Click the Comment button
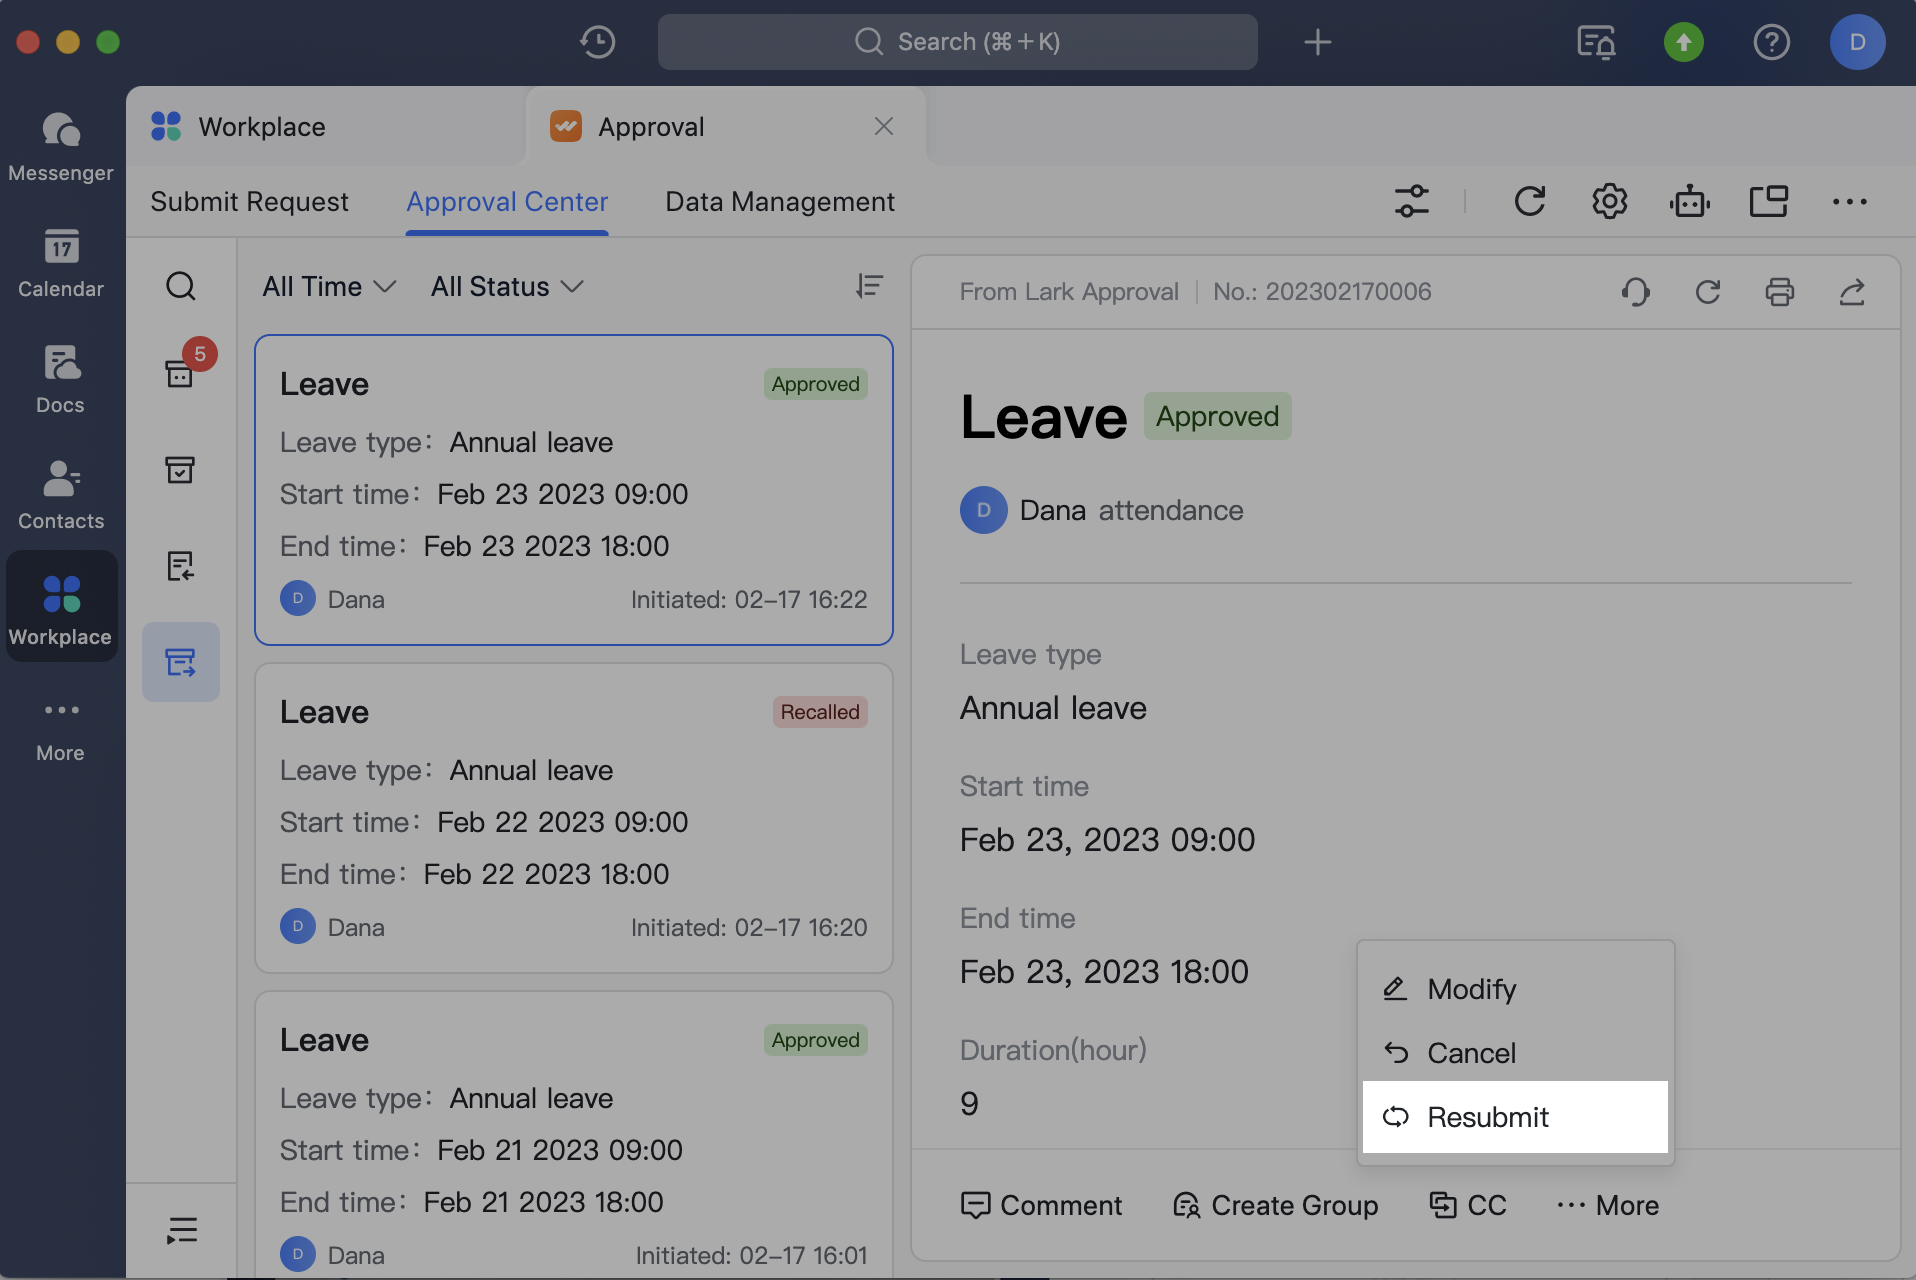 coord(1041,1205)
